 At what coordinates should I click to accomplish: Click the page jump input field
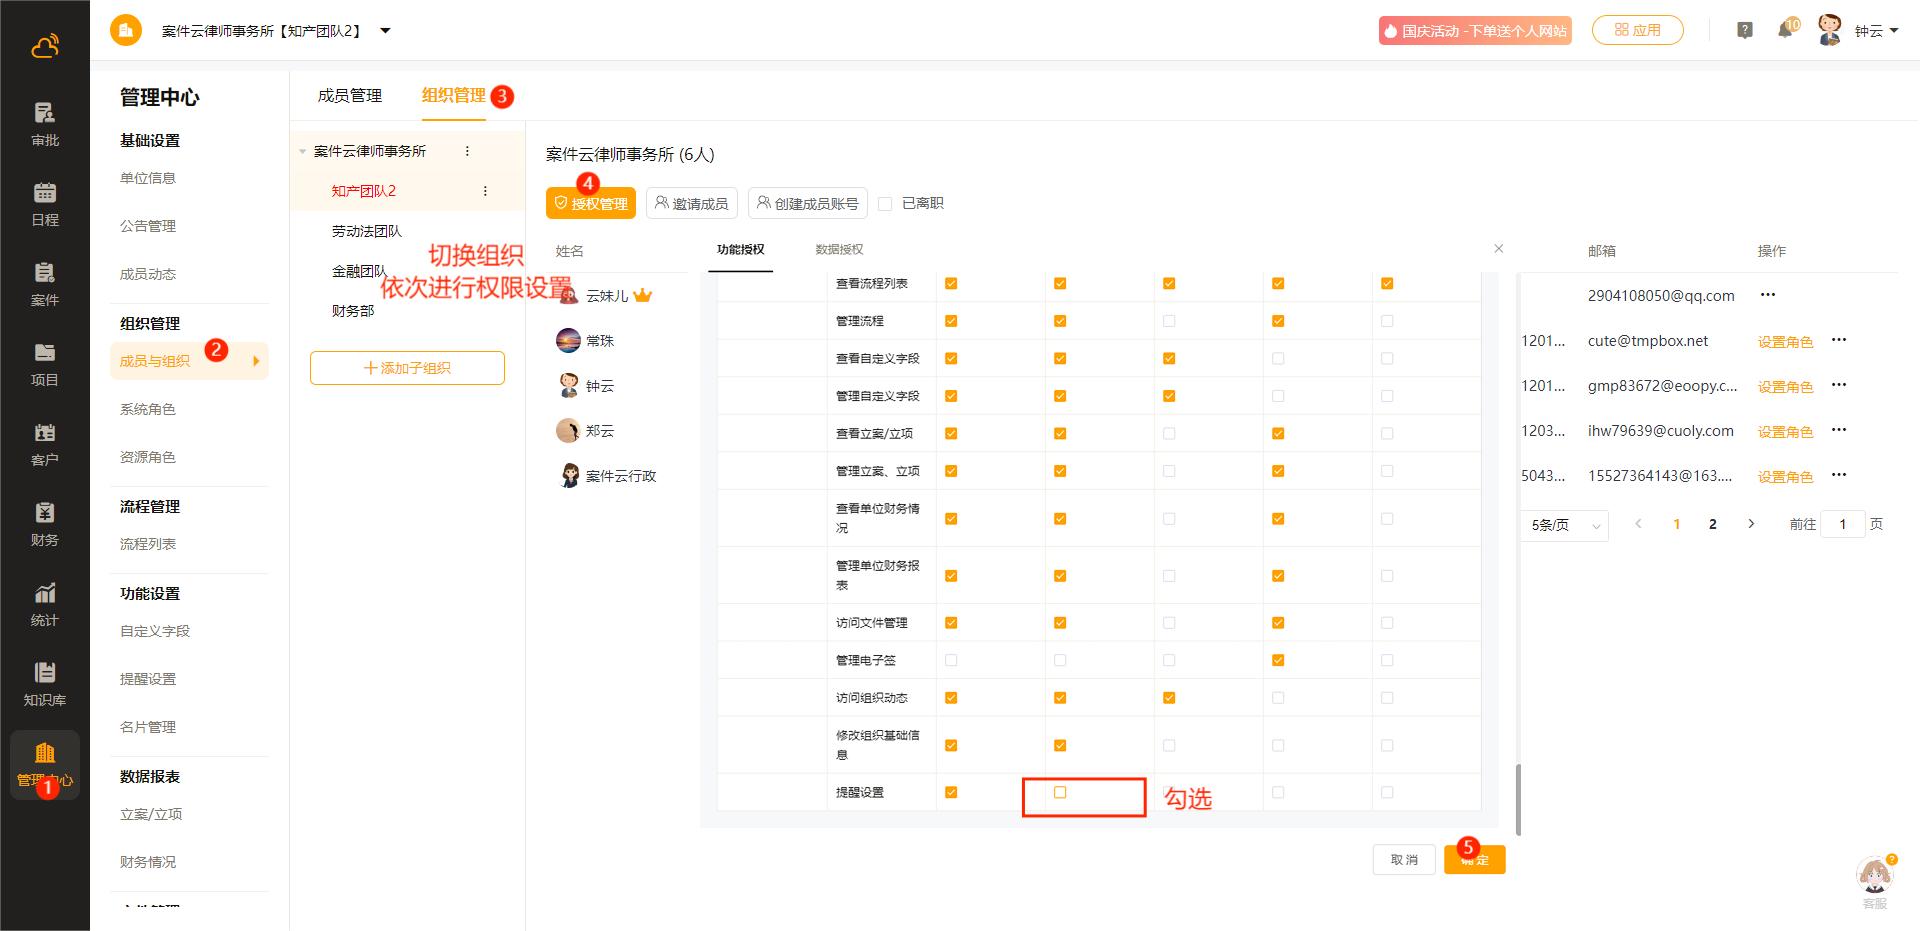[x=1842, y=524]
